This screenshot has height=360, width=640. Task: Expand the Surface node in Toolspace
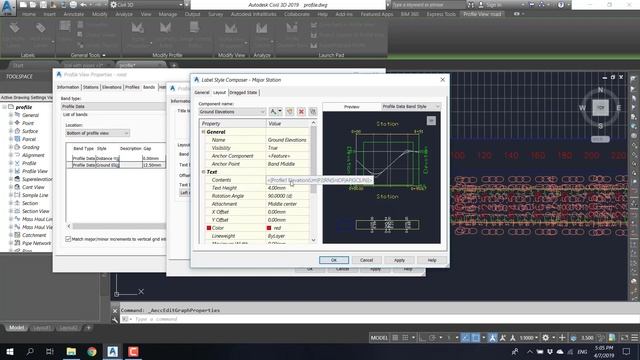pyautogui.click(x=11, y=131)
